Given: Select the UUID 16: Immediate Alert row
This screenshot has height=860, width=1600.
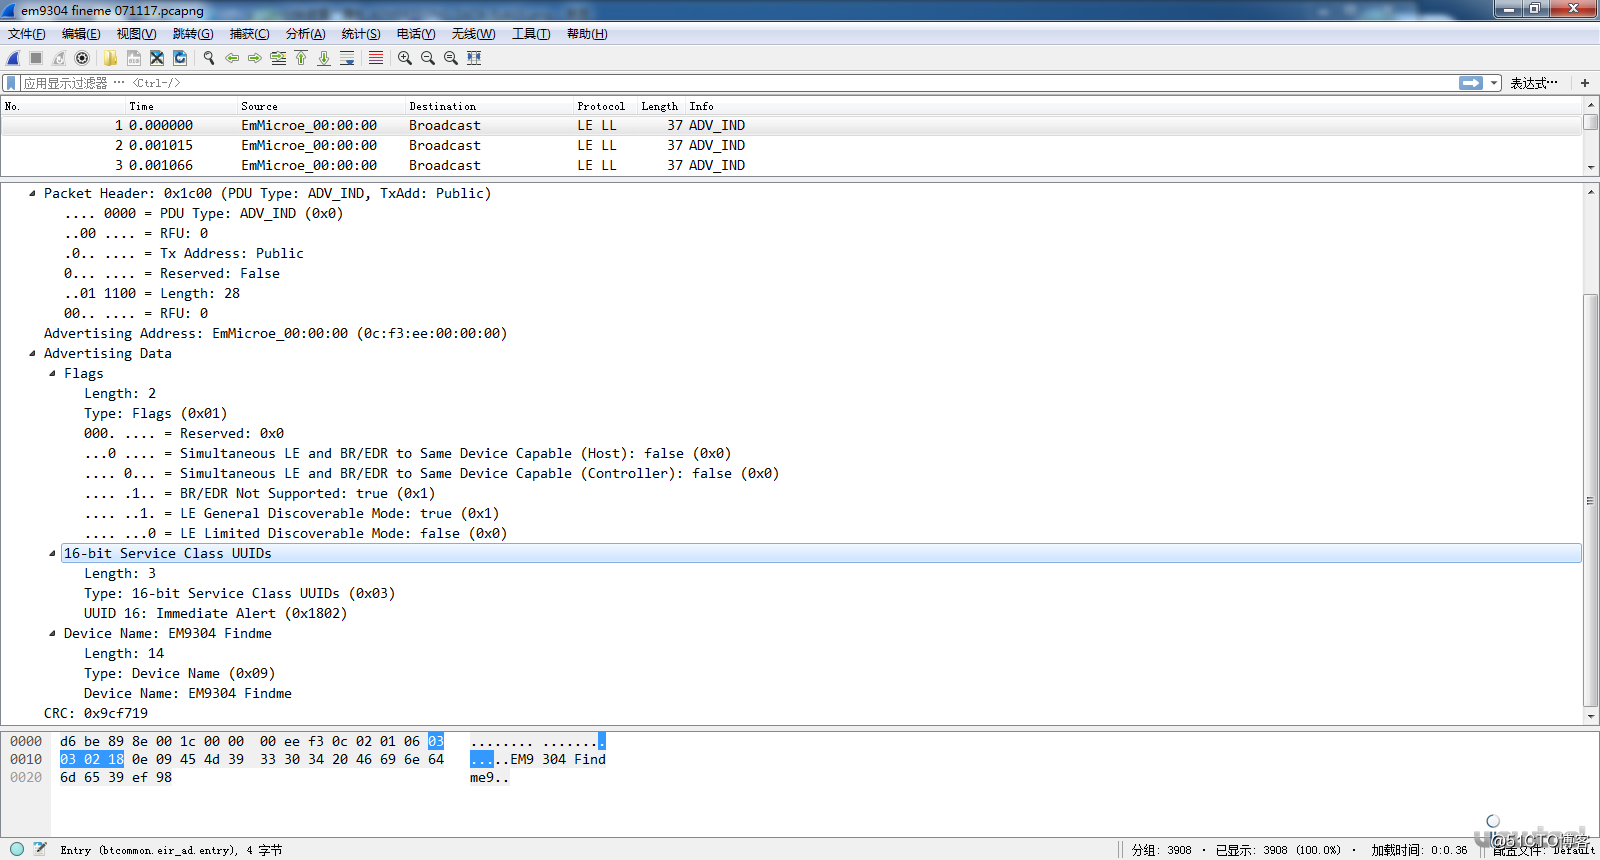Looking at the screenshot, I should tap(215, 613).
